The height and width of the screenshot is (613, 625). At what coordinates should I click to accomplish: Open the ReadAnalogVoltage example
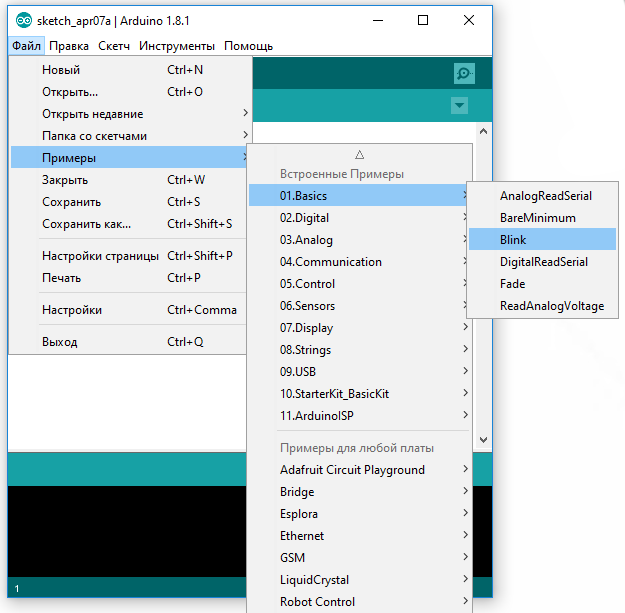542,306
